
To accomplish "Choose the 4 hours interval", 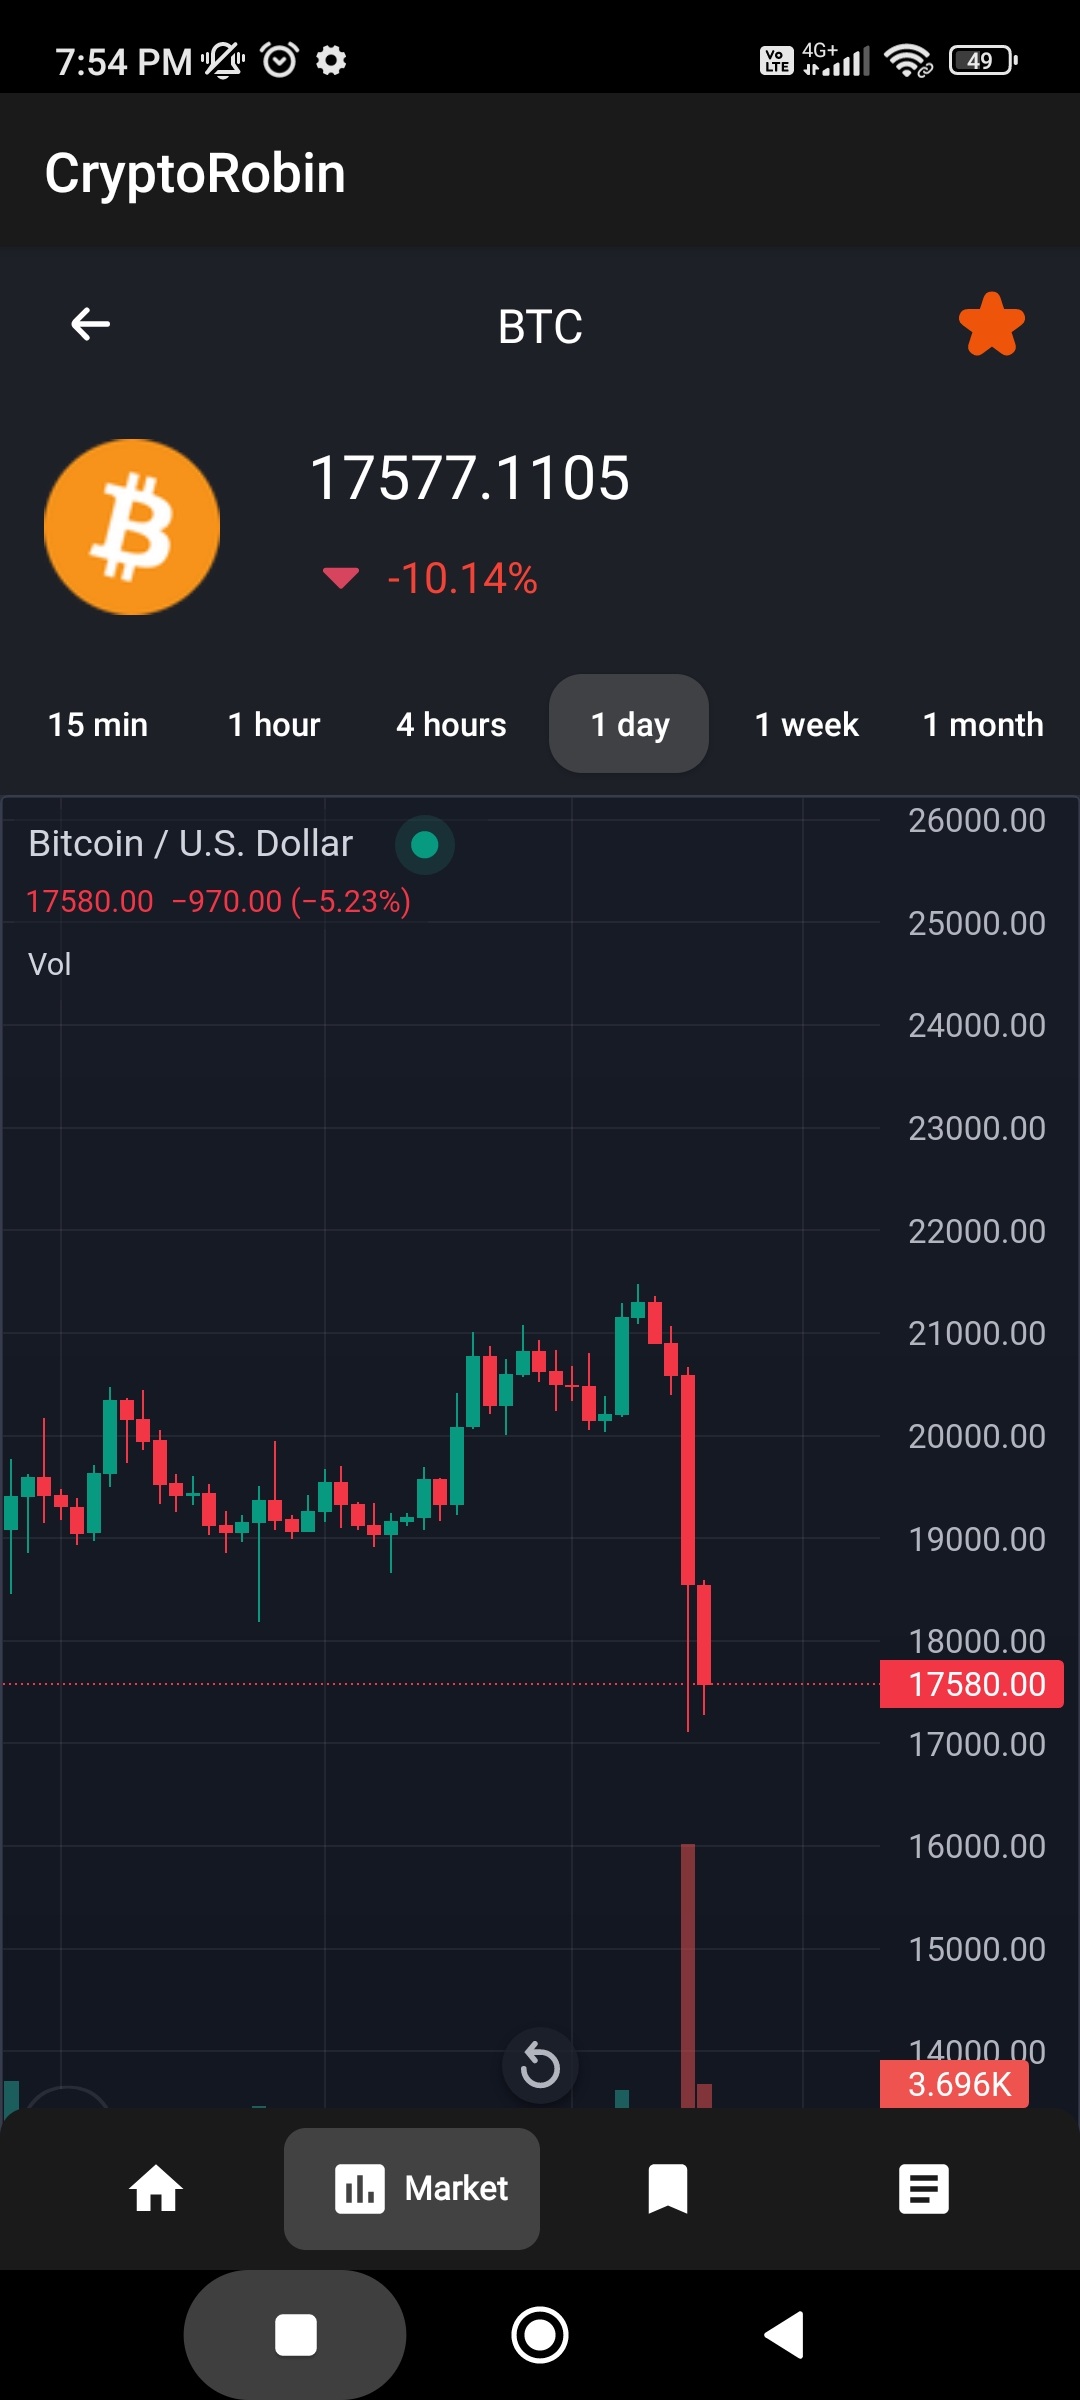I will click(x=451, y=725).
